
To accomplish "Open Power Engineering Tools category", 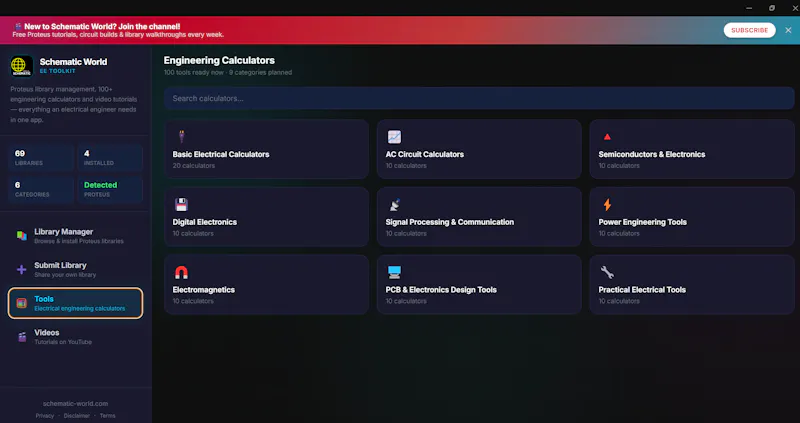I will (692, 217).
